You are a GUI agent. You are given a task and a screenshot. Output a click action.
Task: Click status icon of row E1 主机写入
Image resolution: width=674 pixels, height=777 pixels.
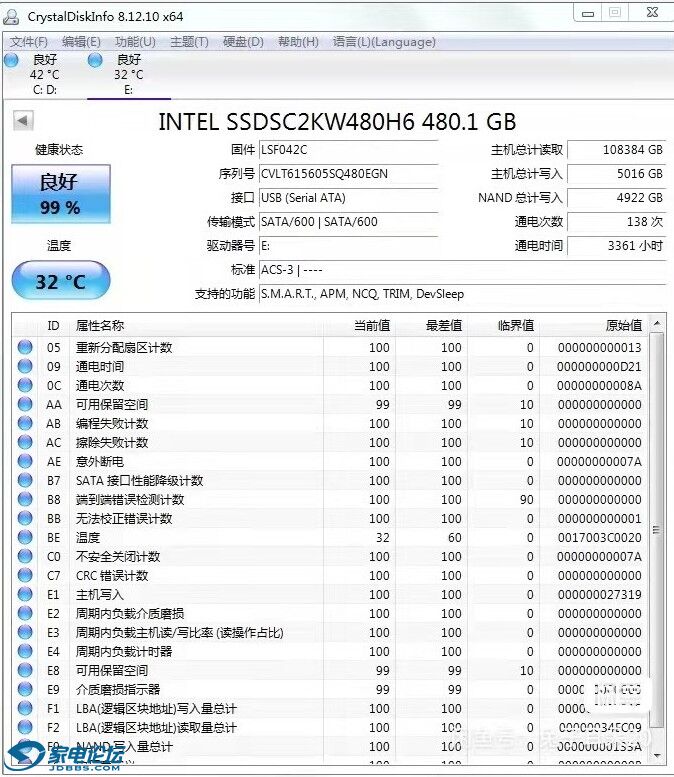pos(25,594)
